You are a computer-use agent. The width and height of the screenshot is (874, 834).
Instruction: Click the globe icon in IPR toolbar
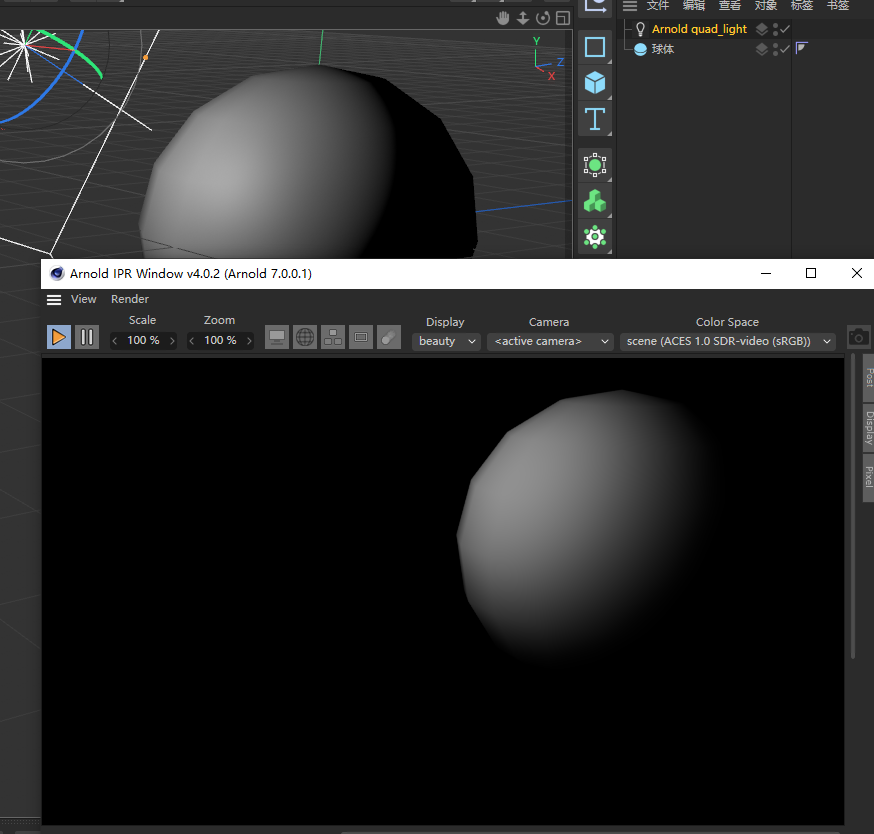305,338
